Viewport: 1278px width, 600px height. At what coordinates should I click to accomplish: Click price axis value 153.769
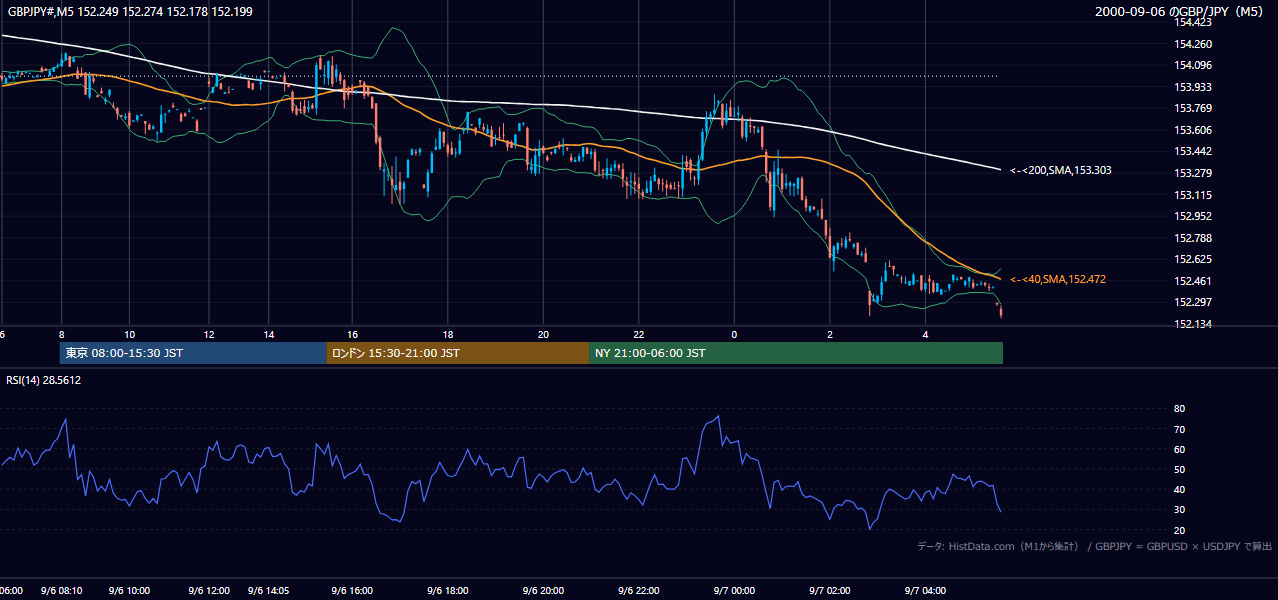[x=1193, y=109]
